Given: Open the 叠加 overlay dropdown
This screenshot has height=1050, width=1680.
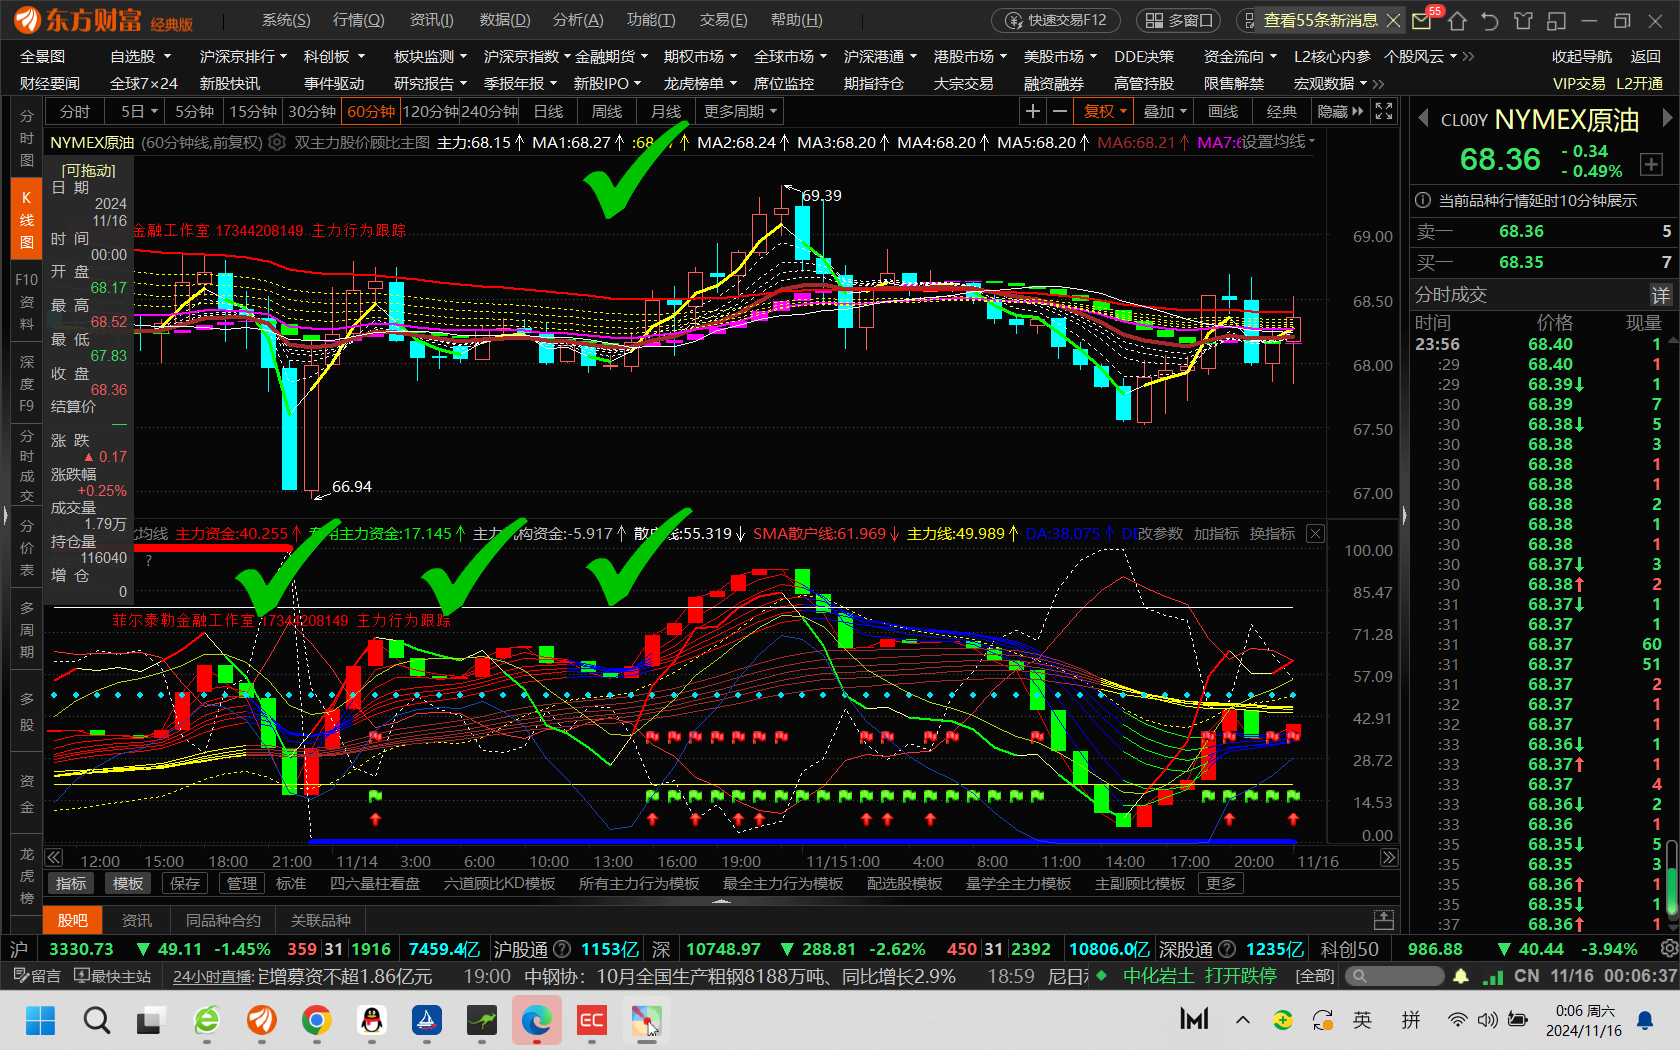Looking at the screenshot, I should click(x=1165, y=111).
